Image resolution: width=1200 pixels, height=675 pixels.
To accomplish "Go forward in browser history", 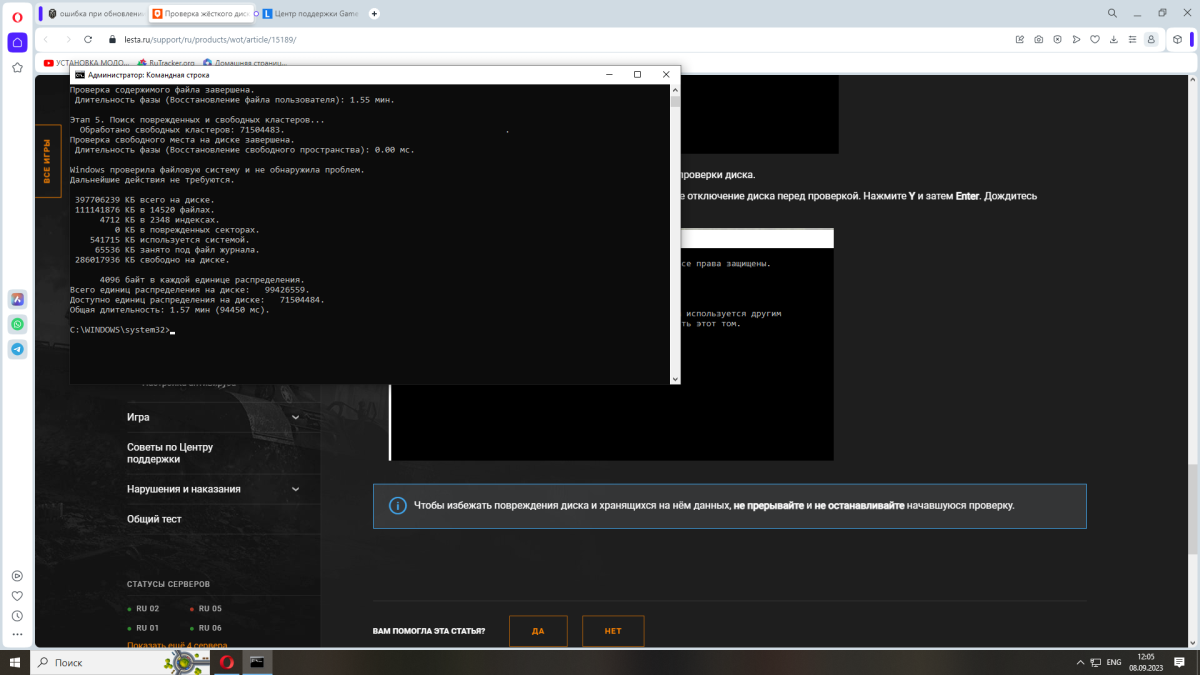I will tap(68, 39).
